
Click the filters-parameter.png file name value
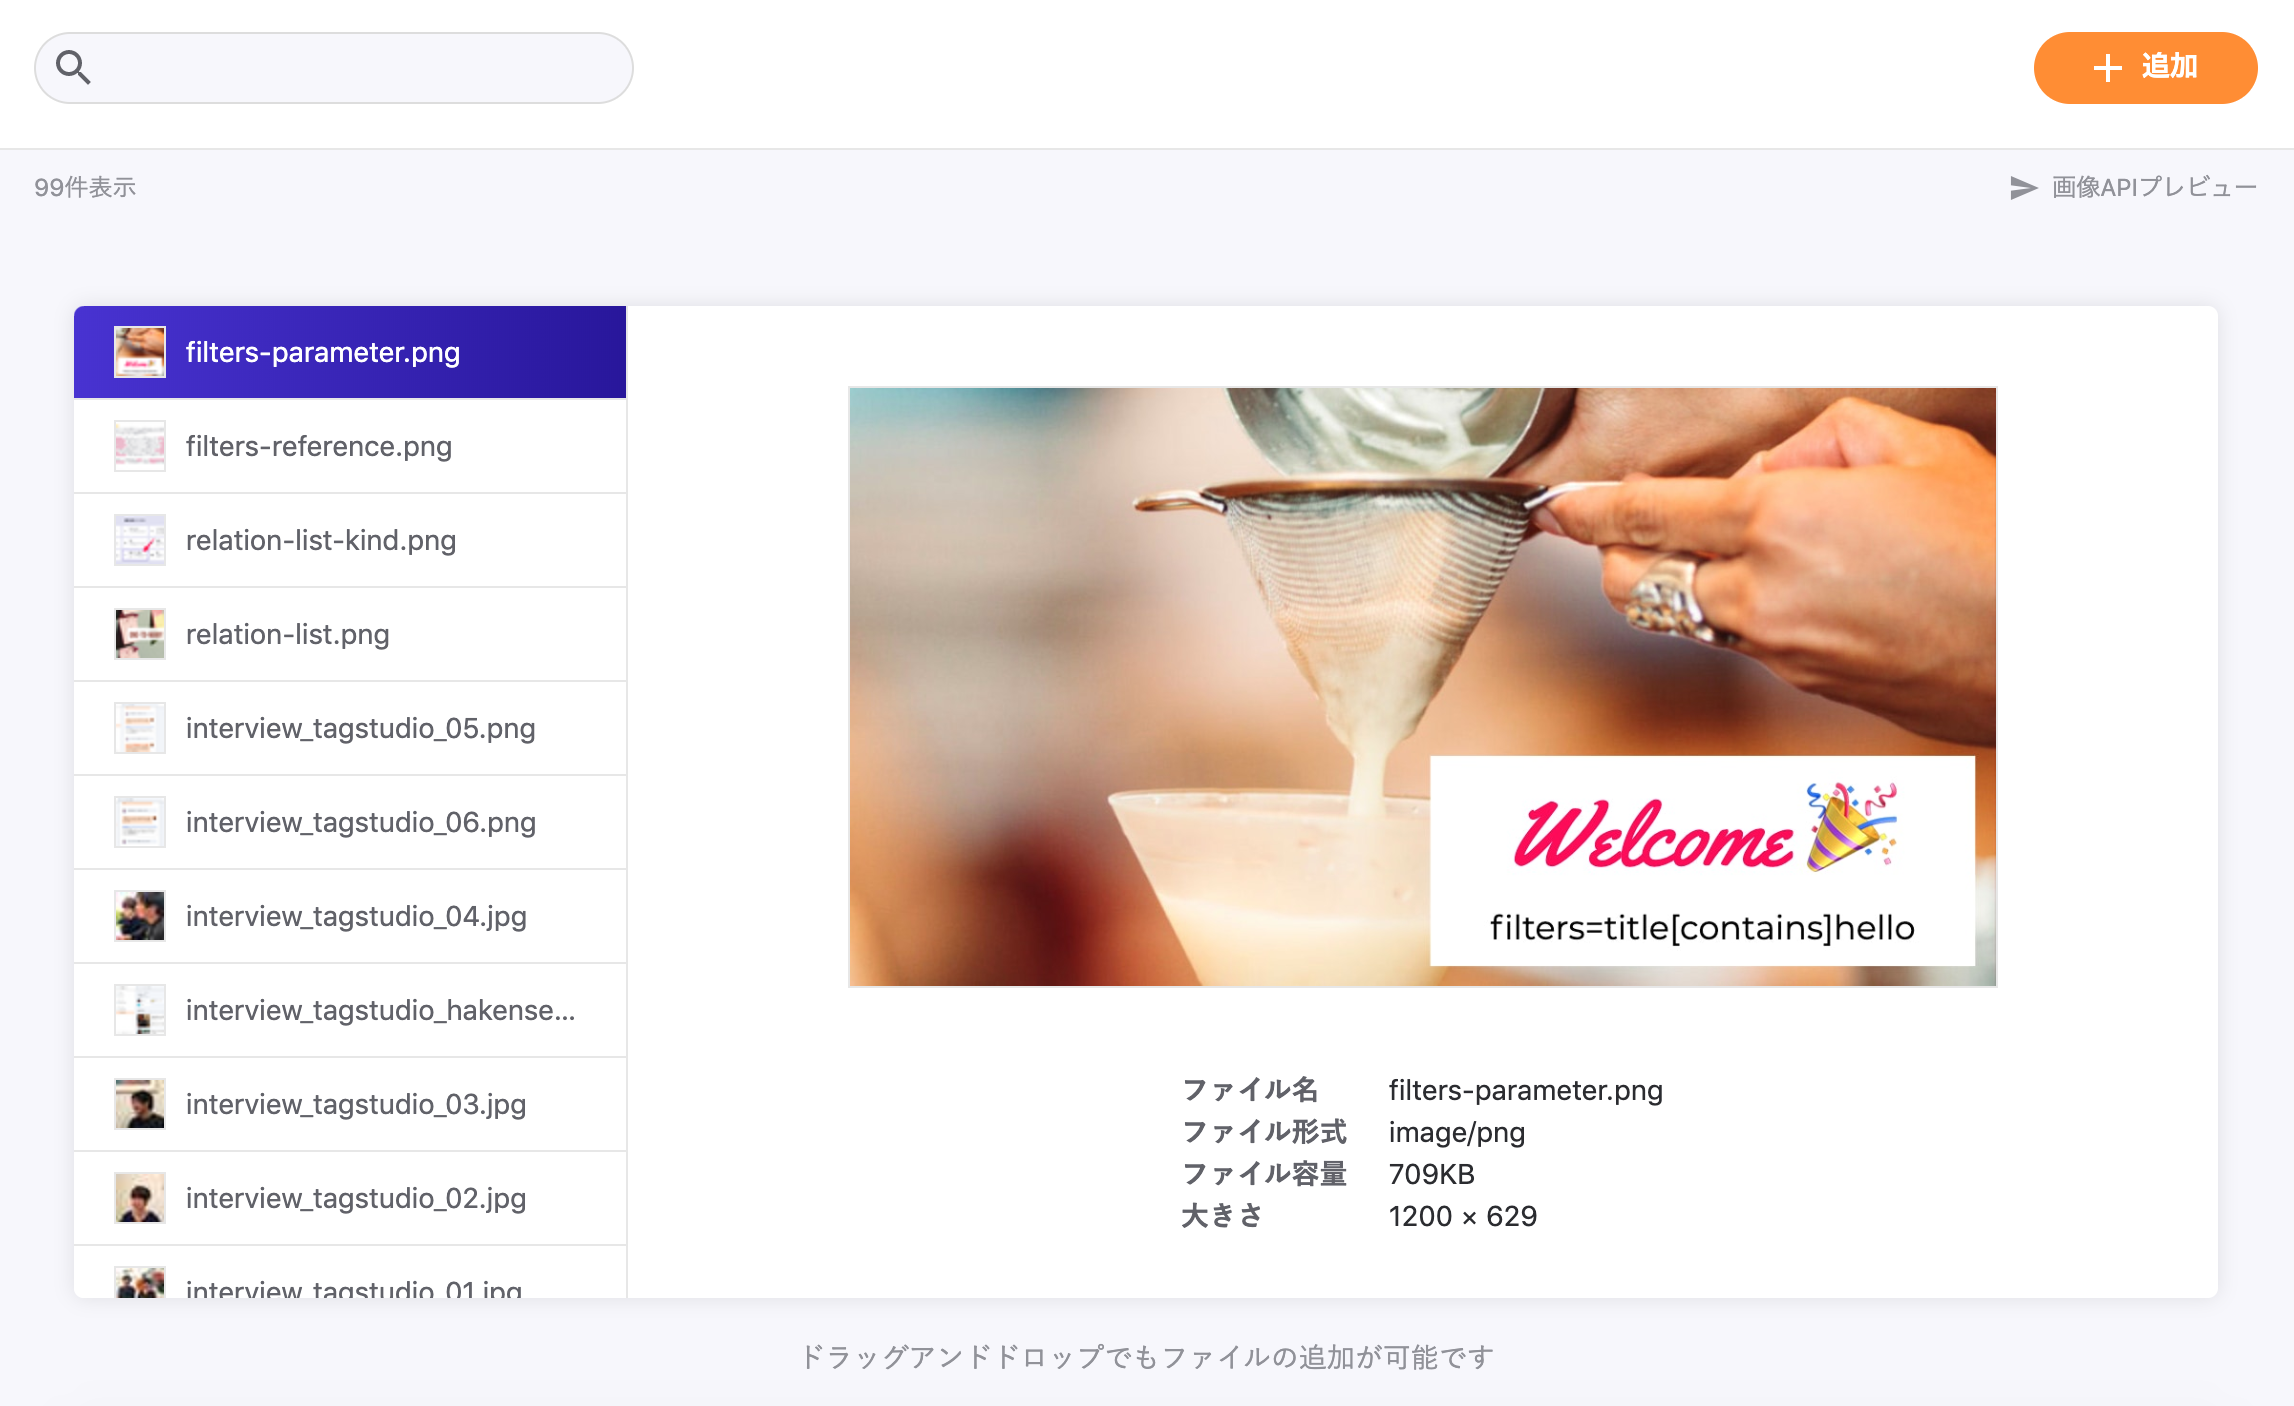(1525, 1090)
